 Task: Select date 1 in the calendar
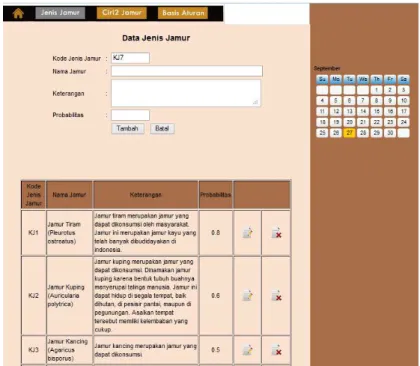pyautogui.click(x=376, y=90)
